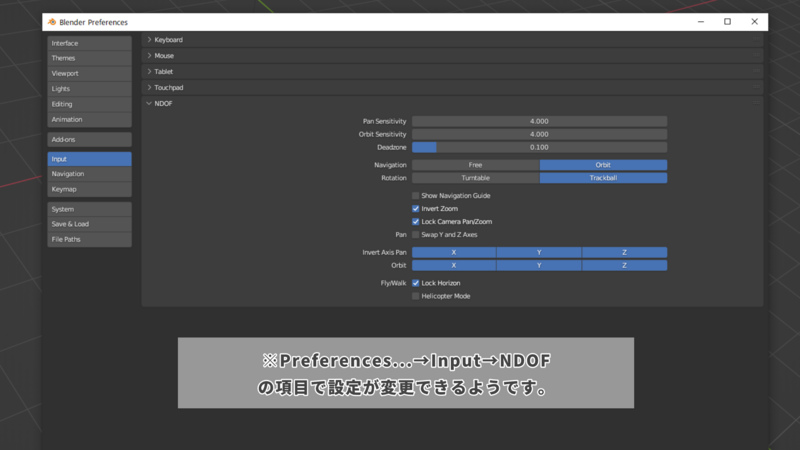Click the Pan Sensitivity value field
Image resolution: width=800 pixels, height=450 pixels.
click(x=539, y=121)
